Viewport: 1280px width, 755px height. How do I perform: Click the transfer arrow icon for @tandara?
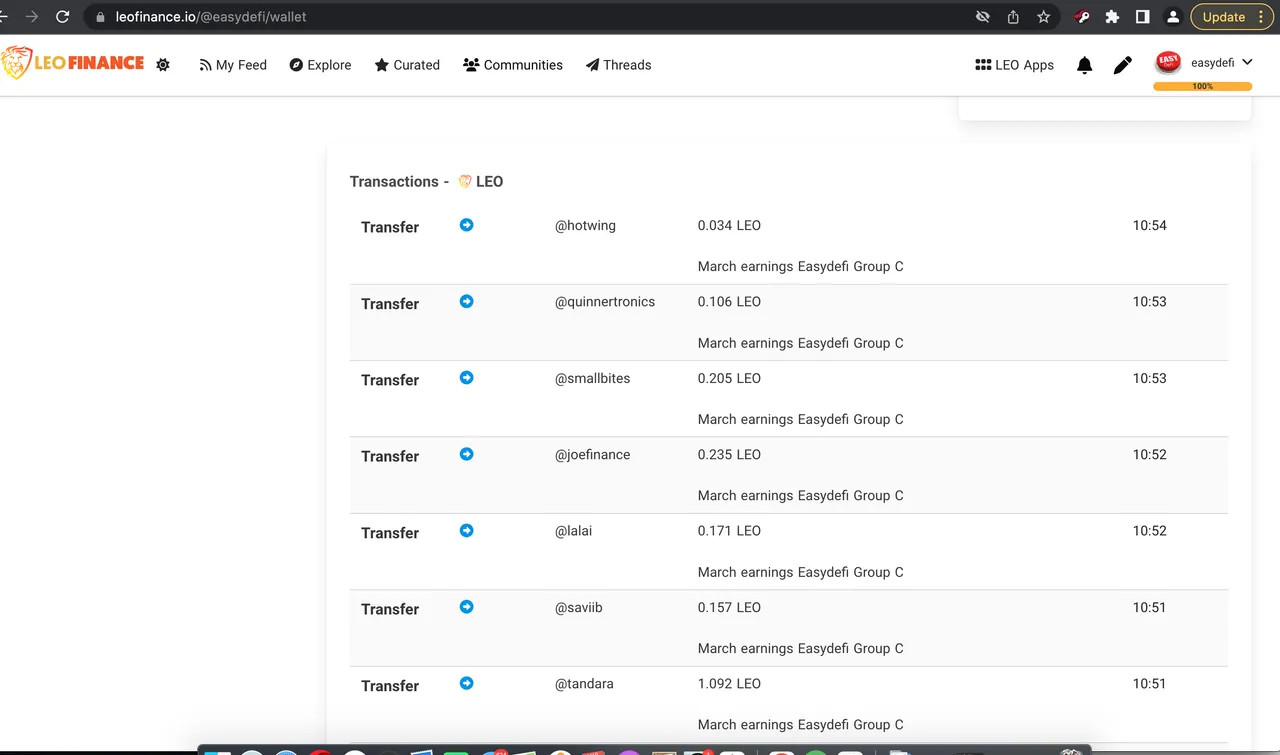[466, 683]
